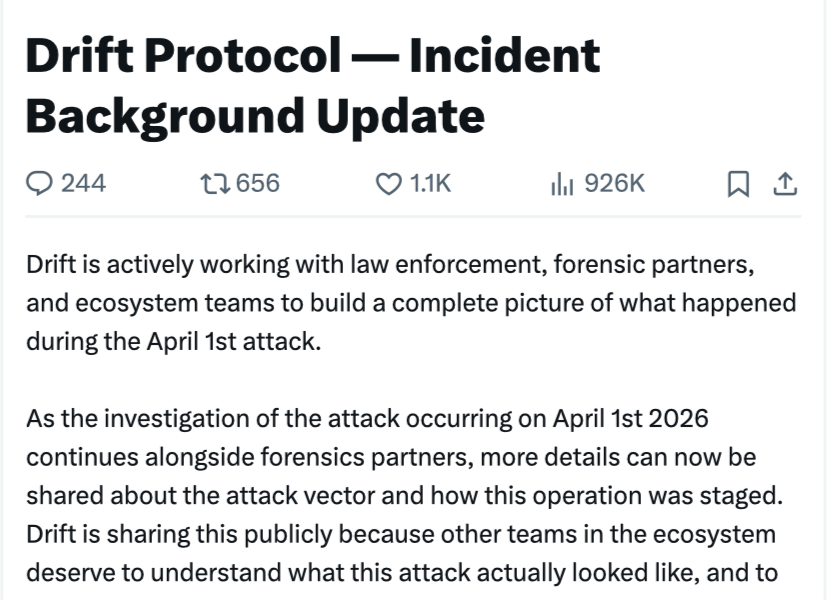Select the 656 reposts count
This screenshot has height=600, width=839.
(x=257, y=182)
